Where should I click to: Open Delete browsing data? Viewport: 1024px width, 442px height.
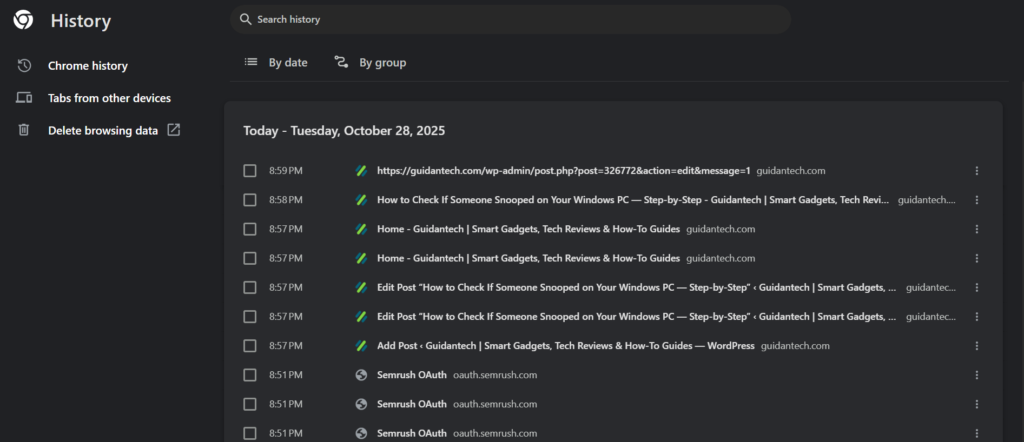103,131
